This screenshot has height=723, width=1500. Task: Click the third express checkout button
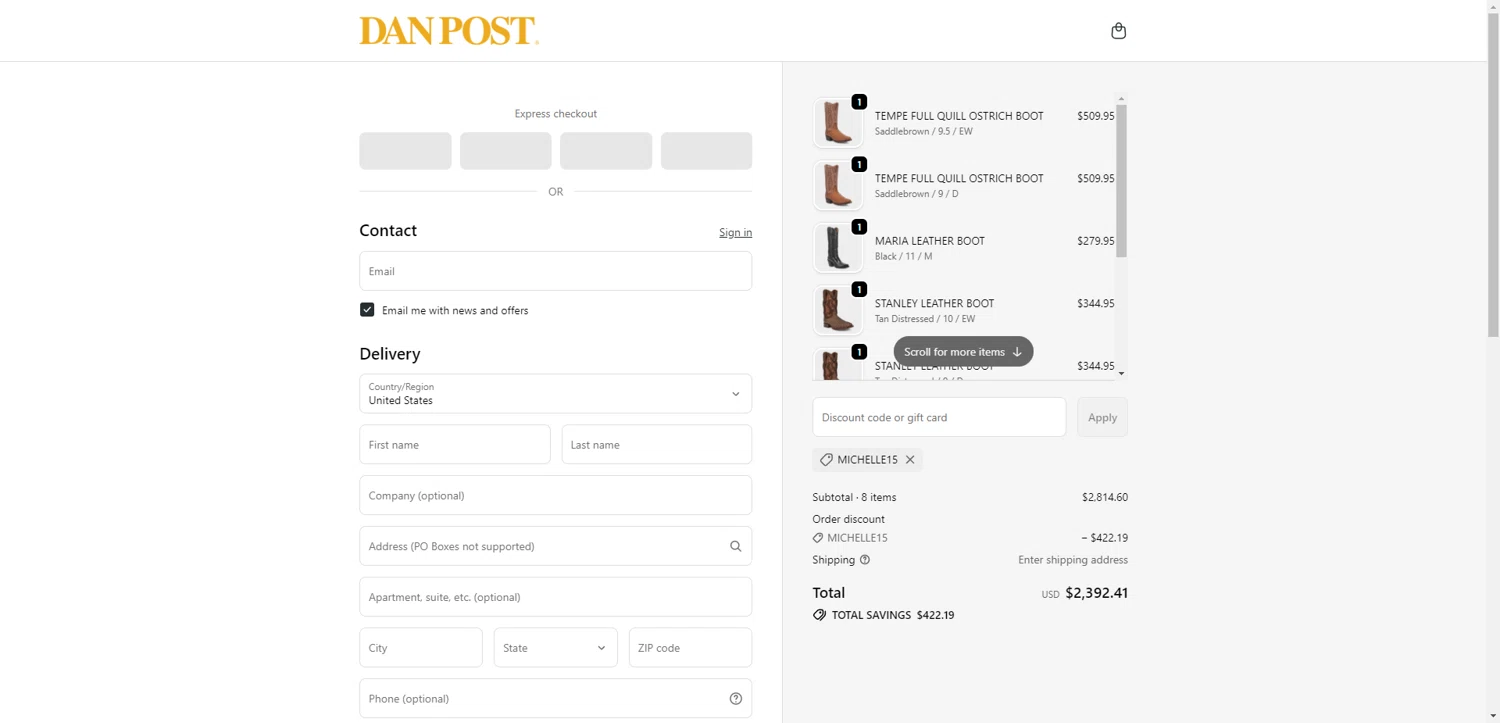[x=606, y=151]
